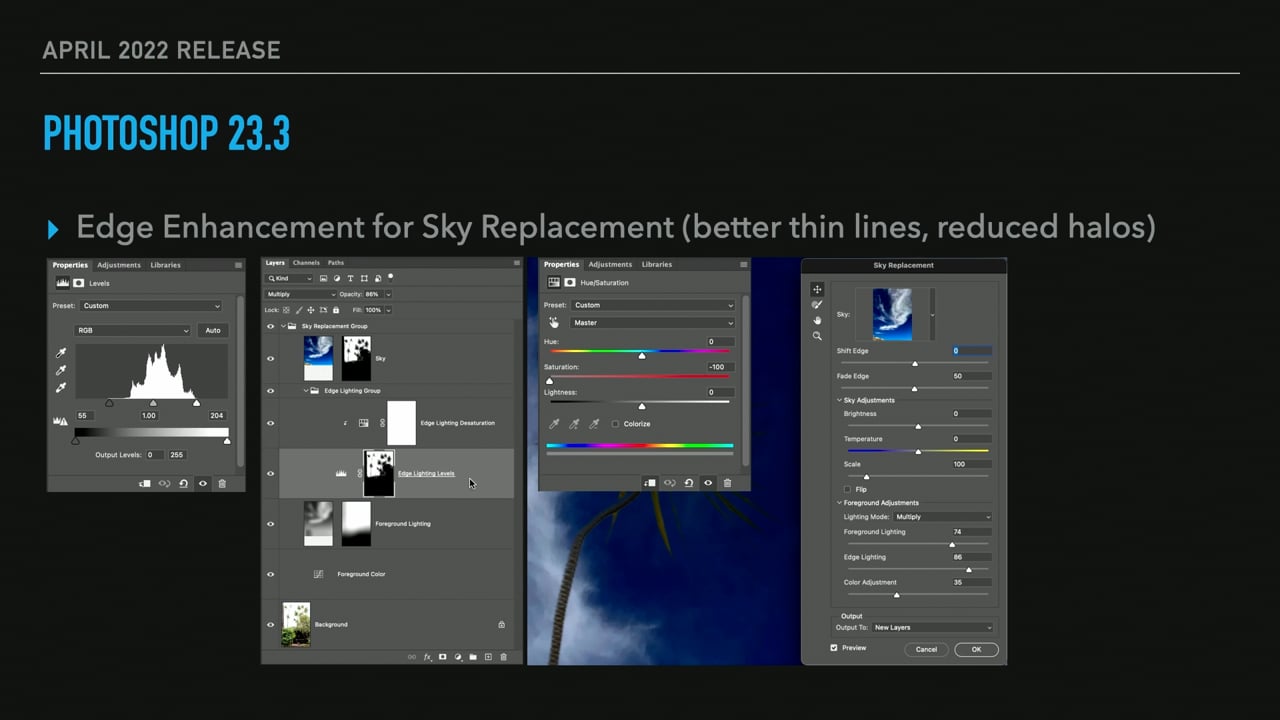Select the Zoom tool in Sky Replacement
Viewport: 1280px width, 720px height.
(x=817, y=336)
